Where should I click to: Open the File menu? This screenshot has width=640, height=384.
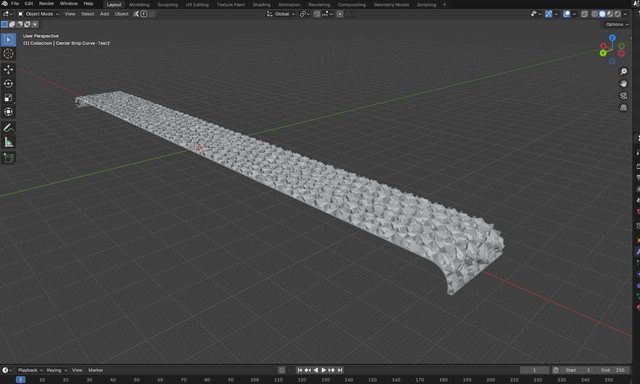[x=15, y=4]
